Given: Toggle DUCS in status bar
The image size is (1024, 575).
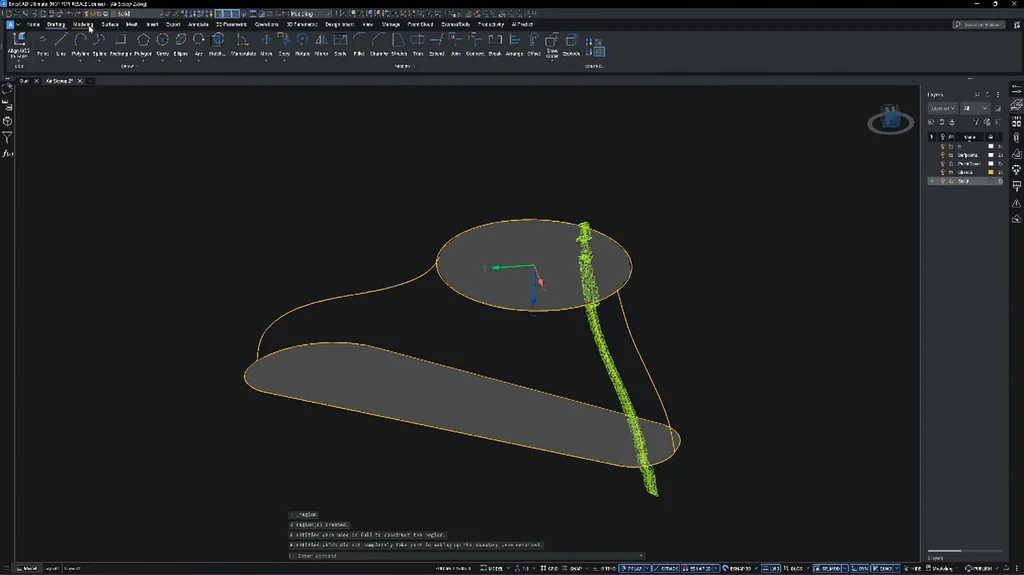Looking at the screenshot, I should (793, 568).
